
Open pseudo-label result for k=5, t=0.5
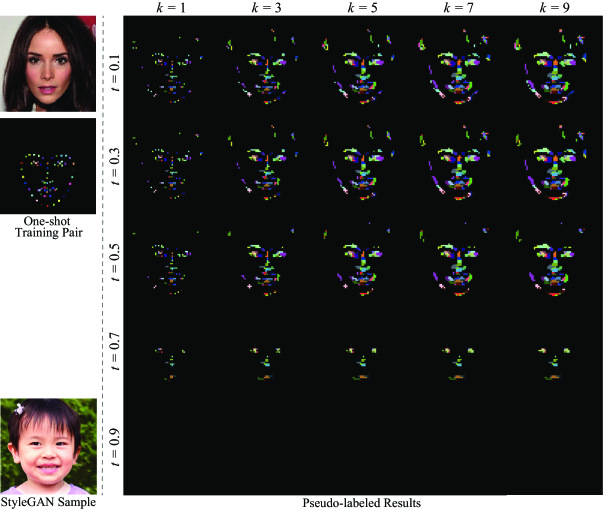point(363,255)
